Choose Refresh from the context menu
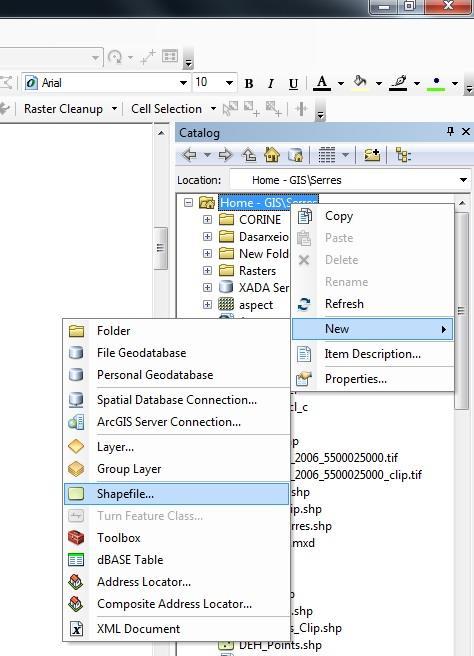Viewport: 474px width, 656px height. [372, 304]
